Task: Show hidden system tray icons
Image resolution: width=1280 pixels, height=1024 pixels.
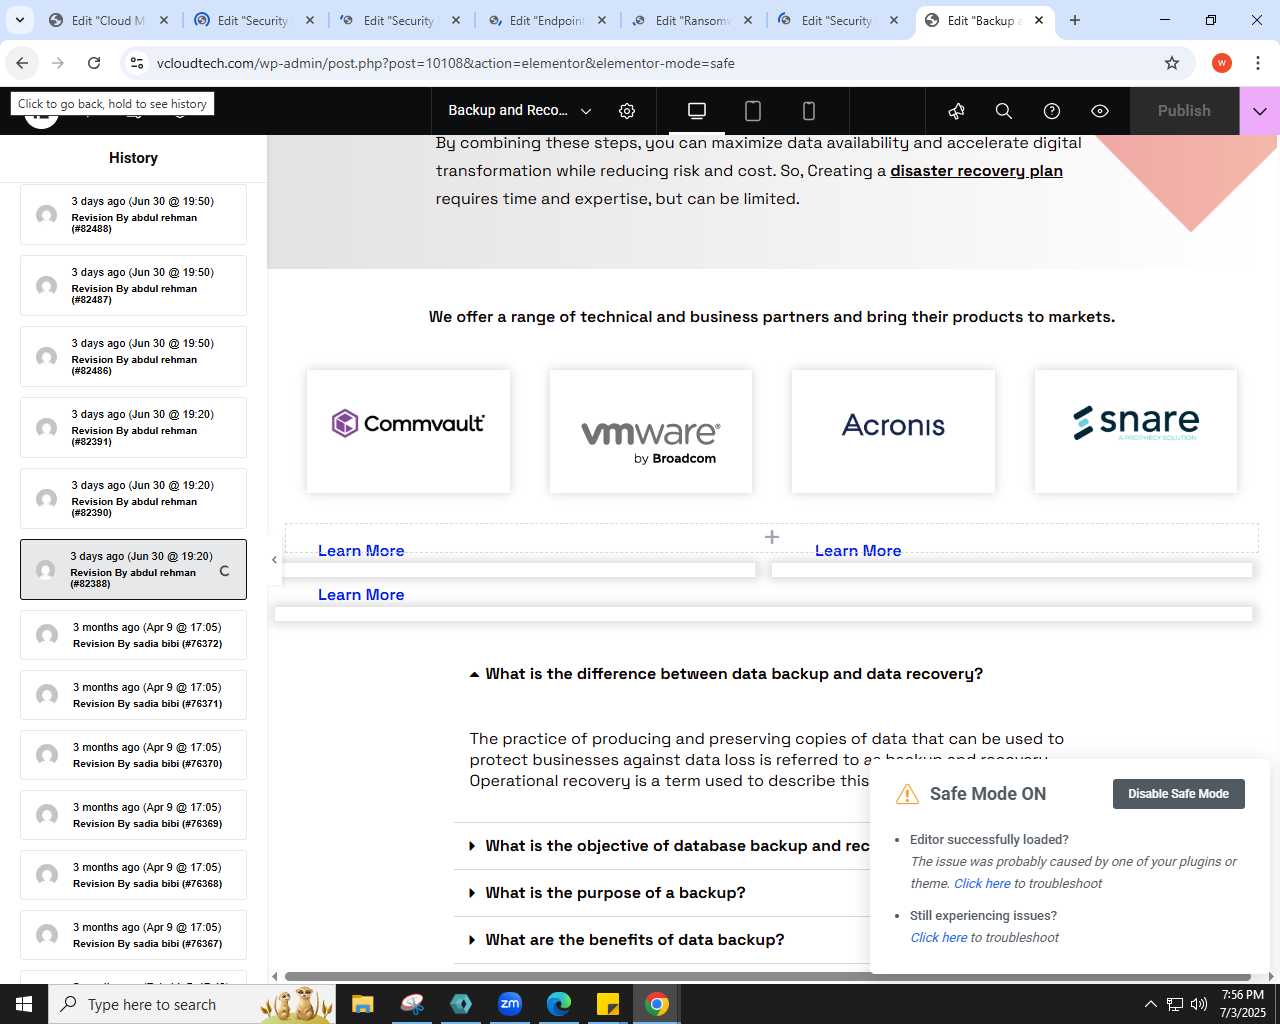Action: [1150, 1004]
